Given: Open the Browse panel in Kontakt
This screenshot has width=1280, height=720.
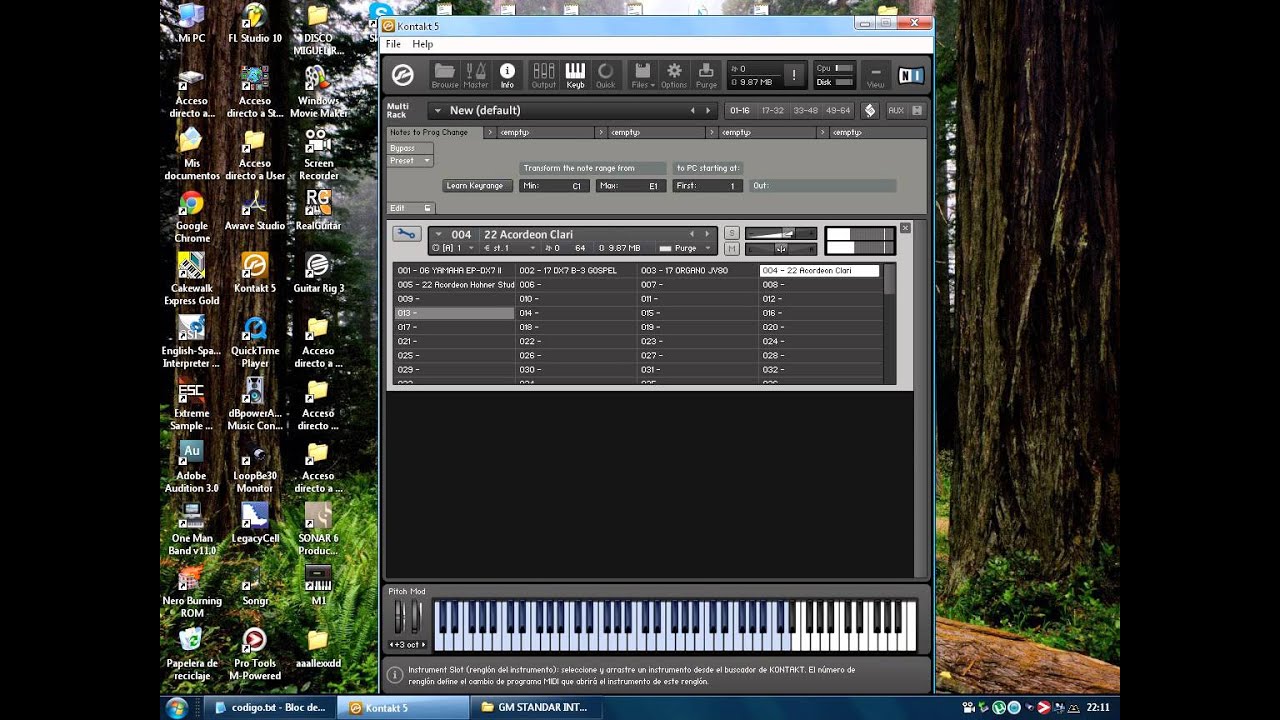Looking at the screenshot, I should click(x=445, y=75).
